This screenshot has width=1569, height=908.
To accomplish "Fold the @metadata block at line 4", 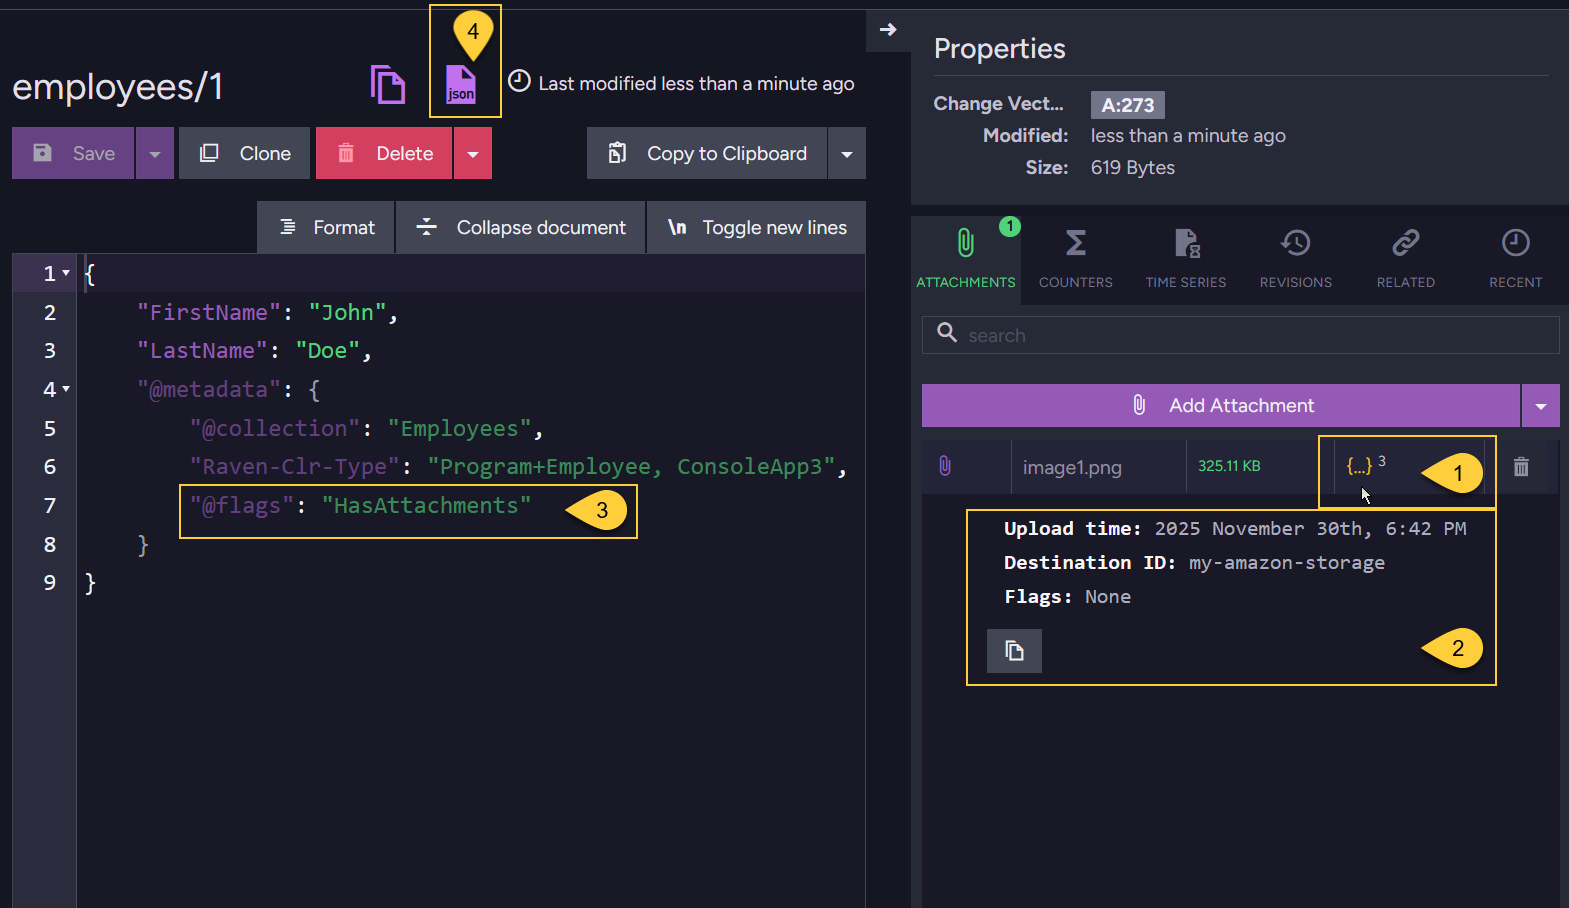I will click(66, 389).
